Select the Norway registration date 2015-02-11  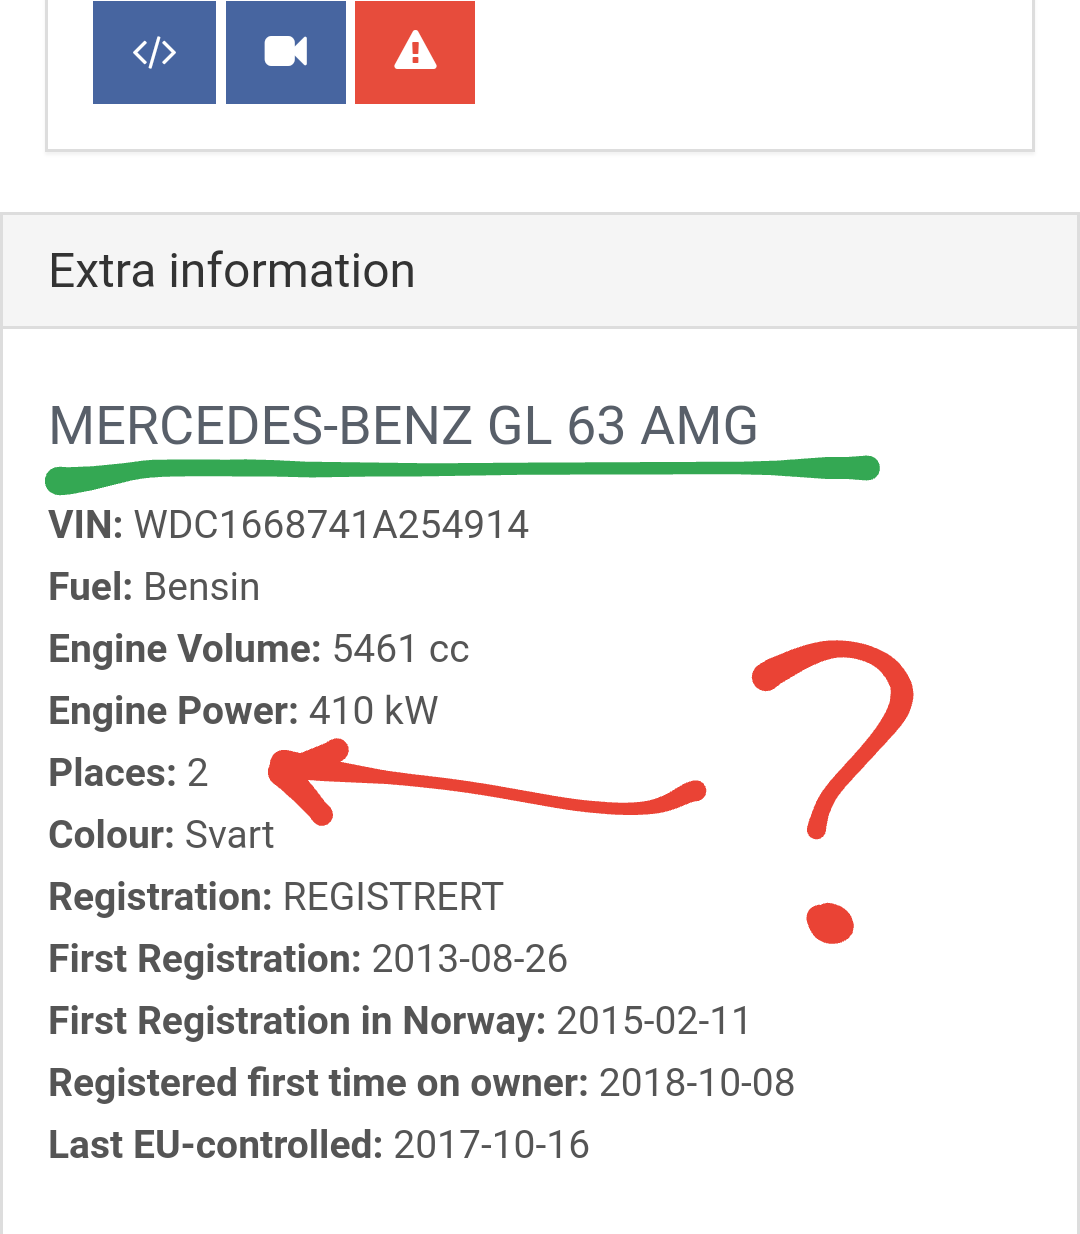pyautogui.click(x=652, y=1021)
